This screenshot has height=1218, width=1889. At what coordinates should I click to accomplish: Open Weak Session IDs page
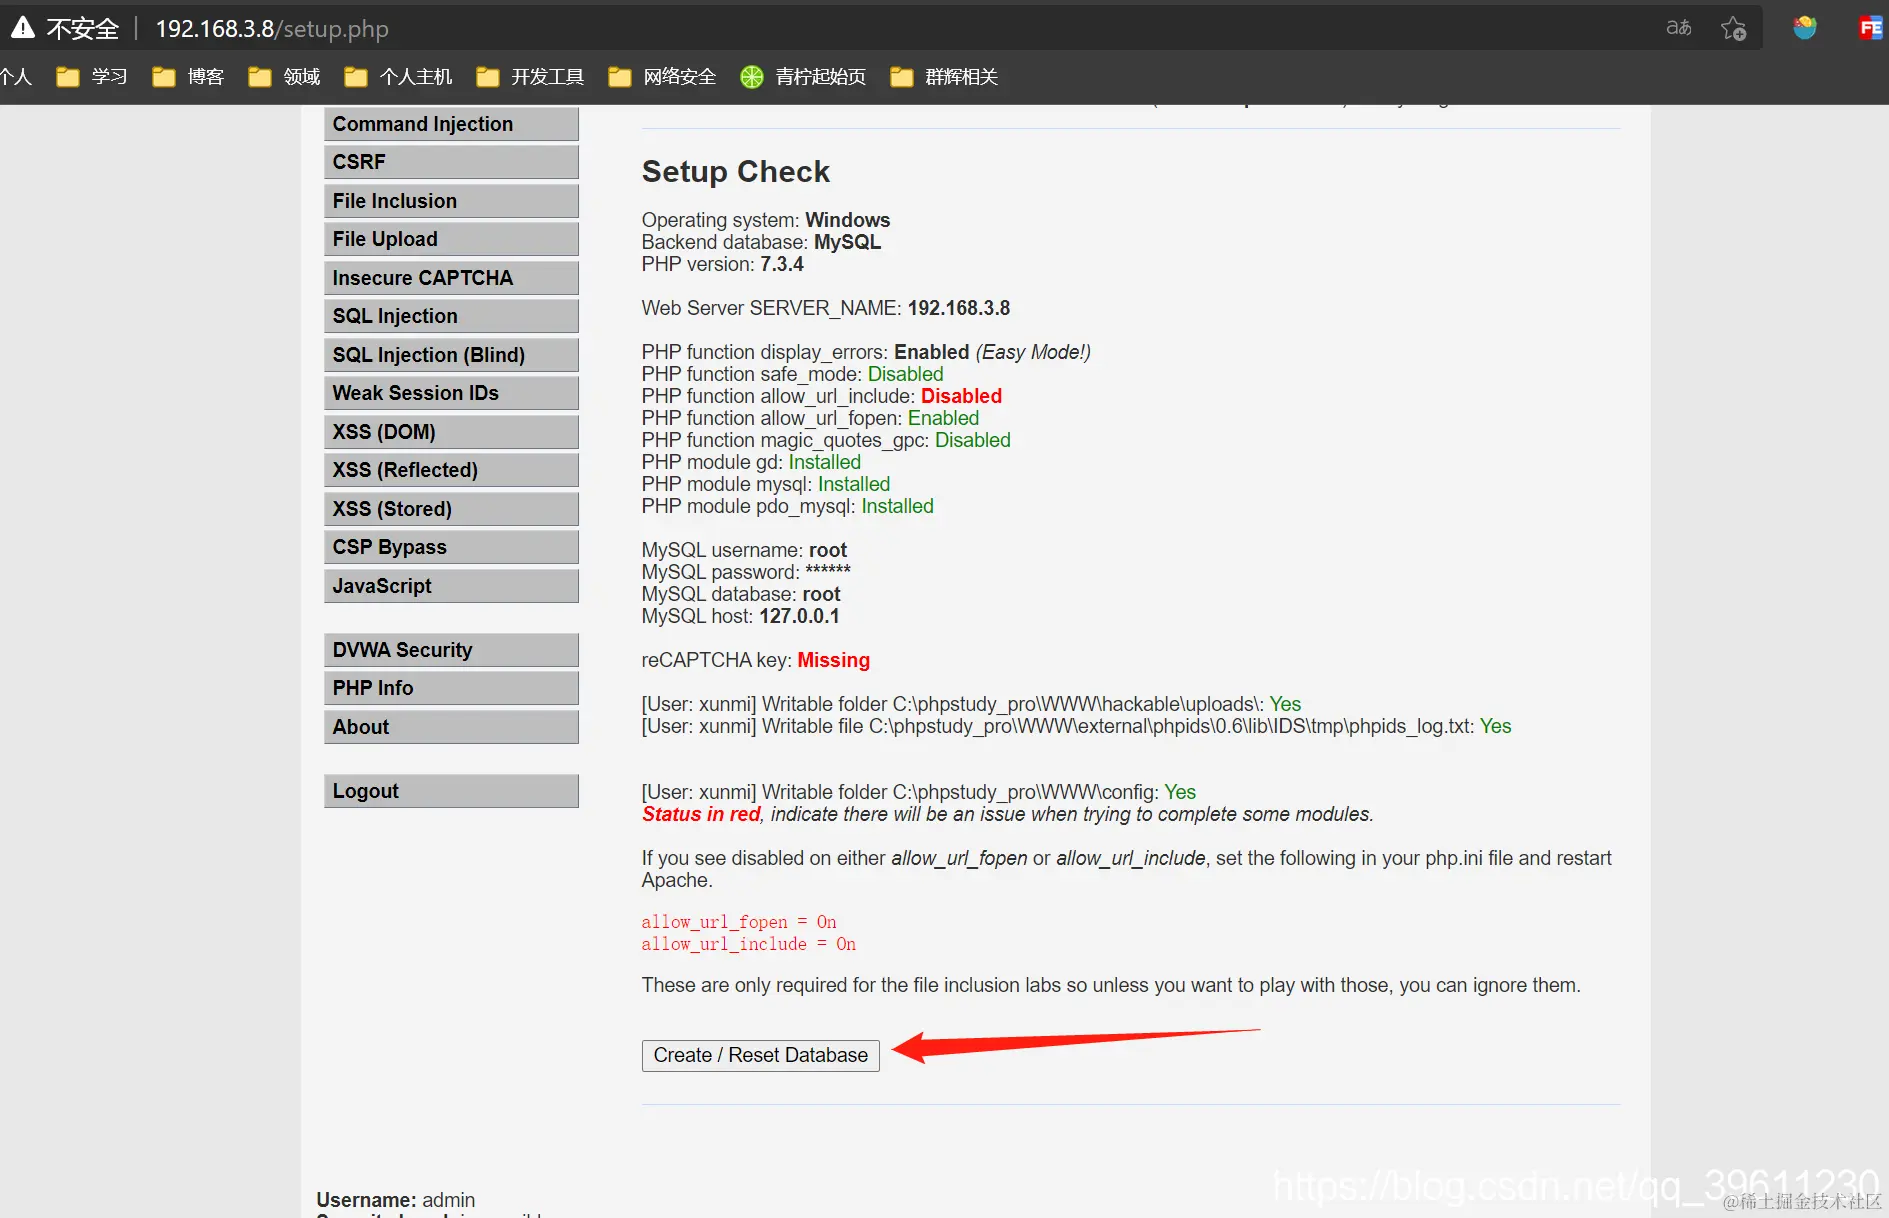pyautogui.click(x=451, y=393)
